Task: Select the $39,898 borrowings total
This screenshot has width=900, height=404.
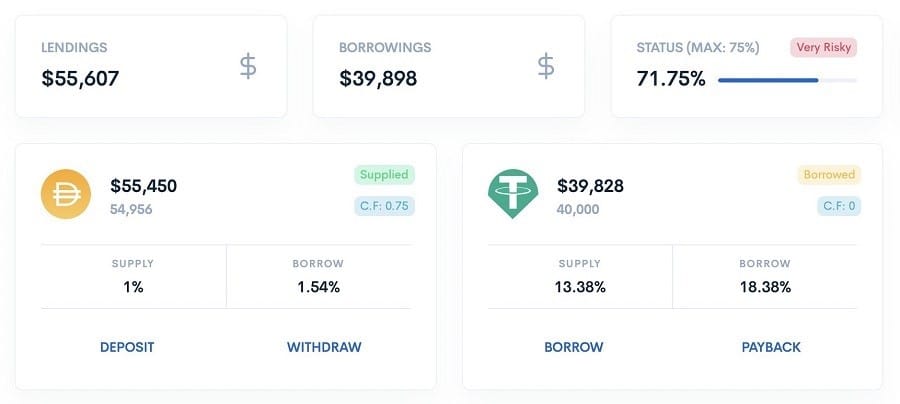Action: coord(378,77)
